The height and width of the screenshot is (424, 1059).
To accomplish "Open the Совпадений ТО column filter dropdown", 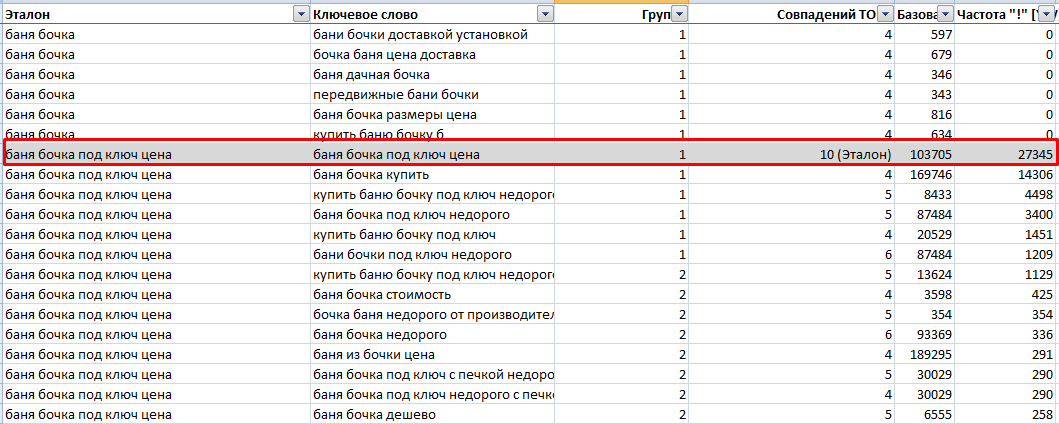I will click(885, 15).
